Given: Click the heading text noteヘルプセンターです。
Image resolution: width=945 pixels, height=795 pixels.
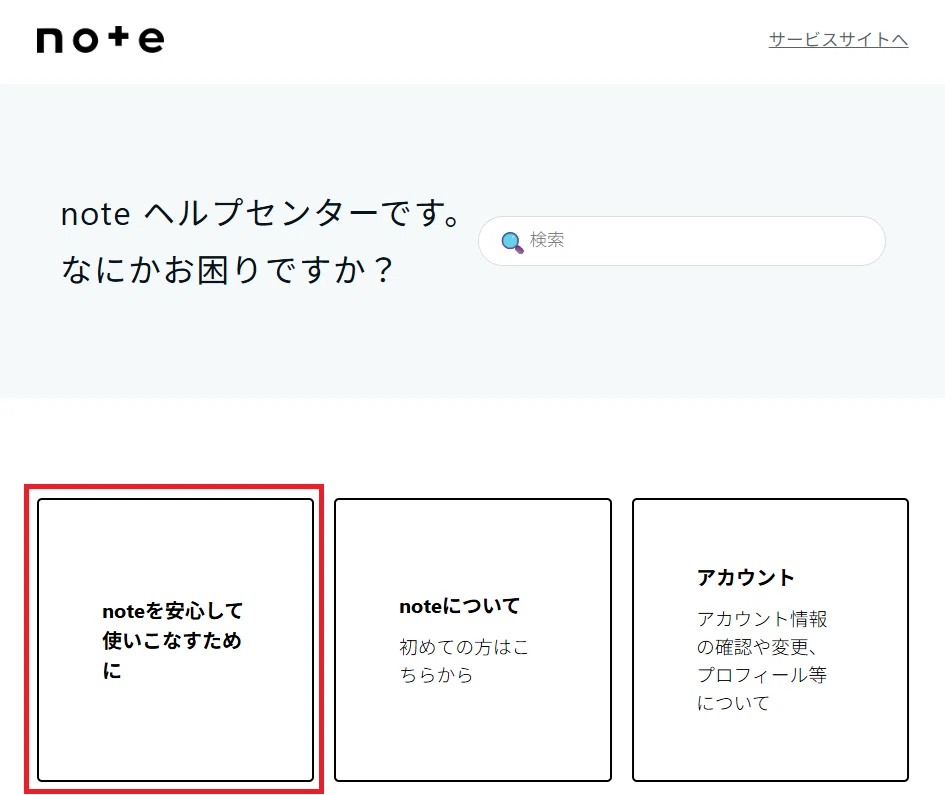Looking at the screenshot, I should (x=262, y=213).
